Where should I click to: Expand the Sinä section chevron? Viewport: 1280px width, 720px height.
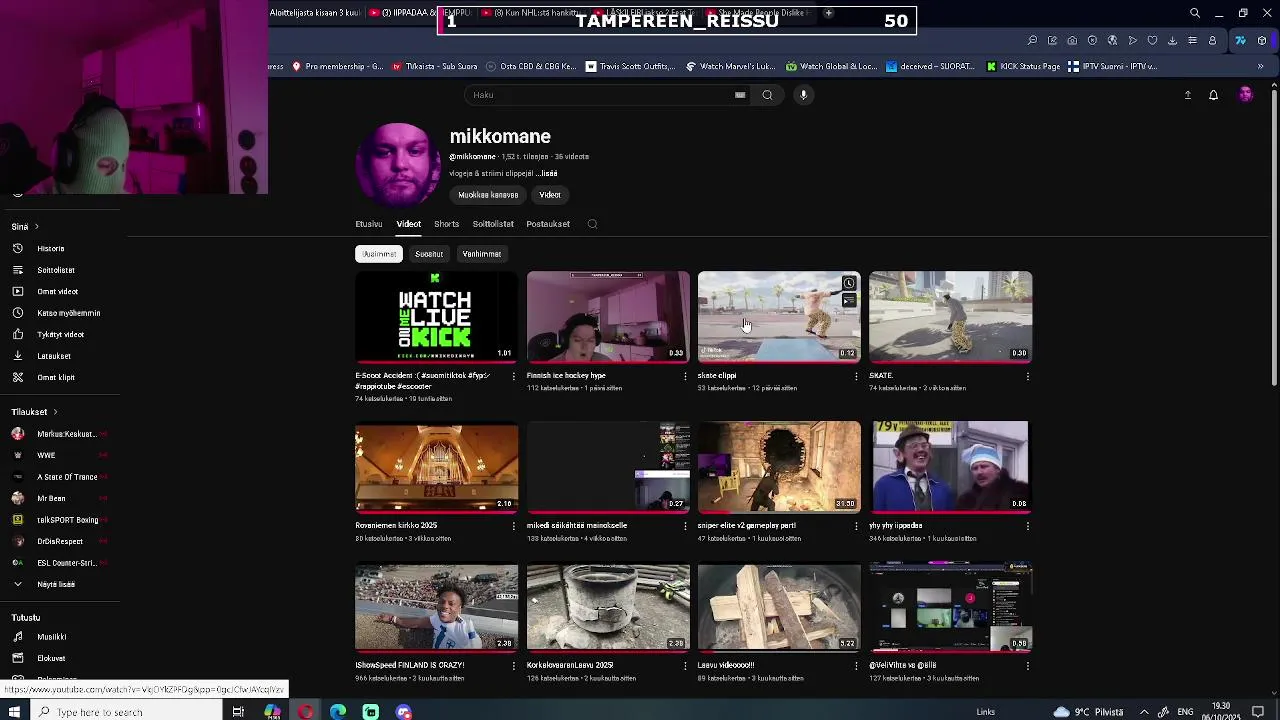pos(37,226)
